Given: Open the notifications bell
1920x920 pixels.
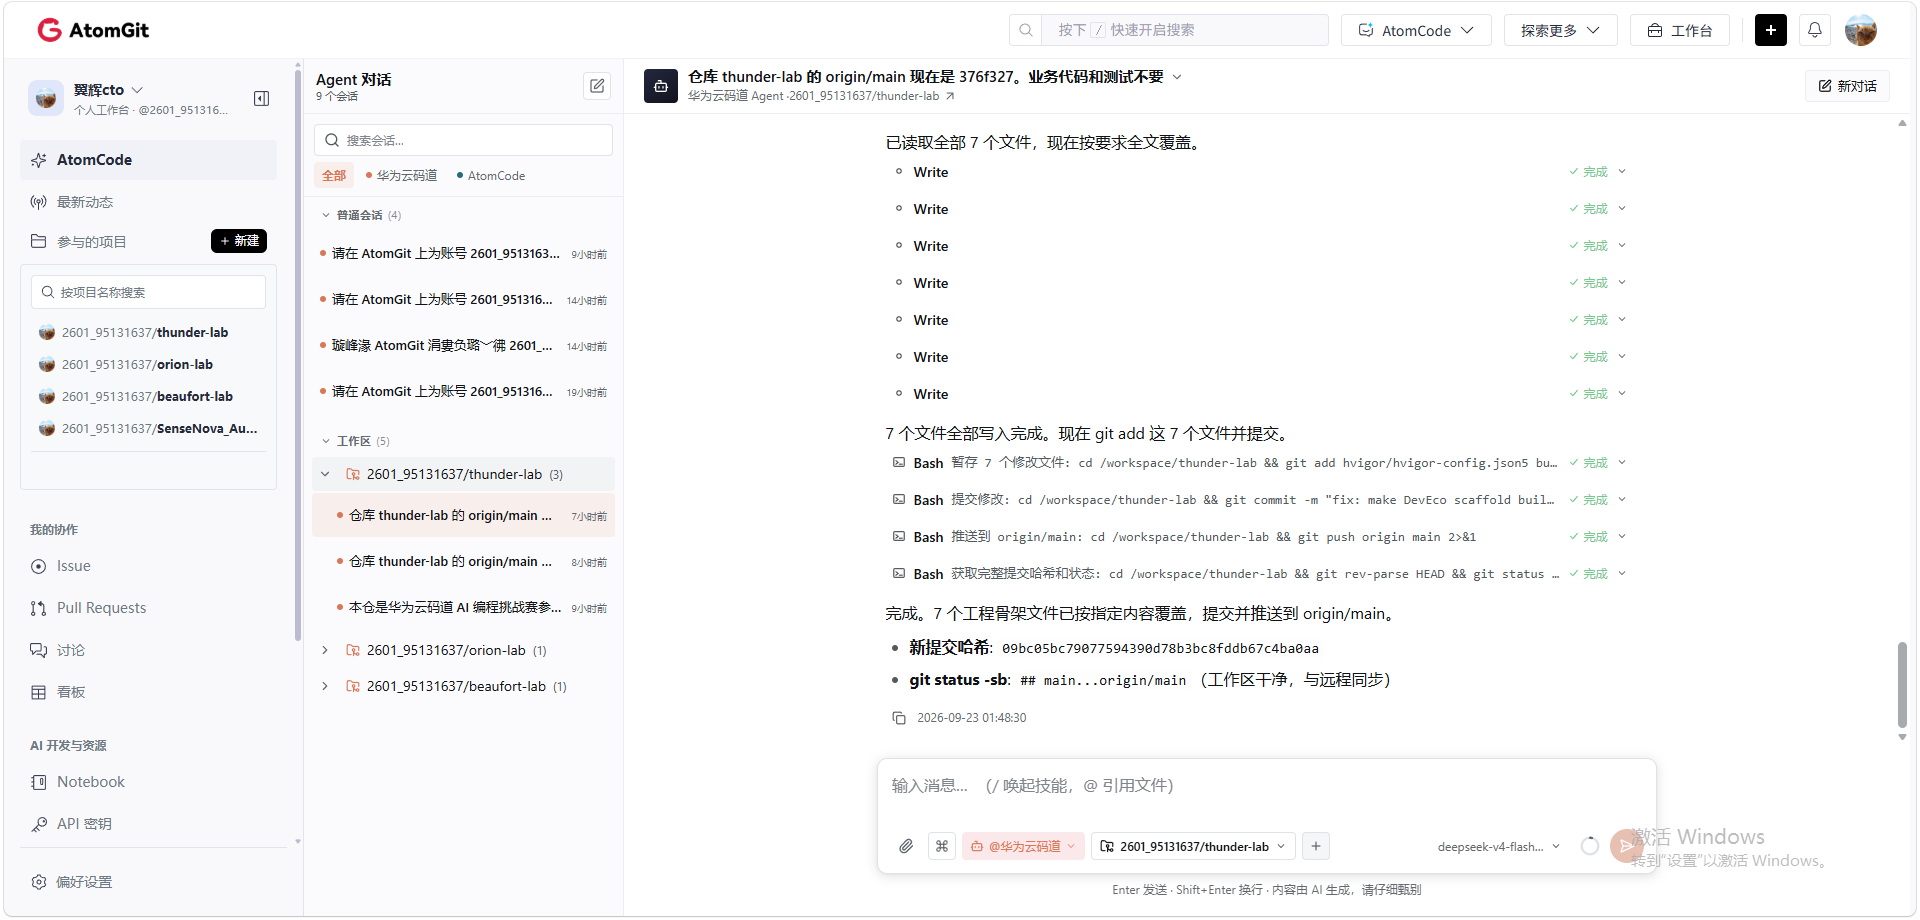Looking at the screenshot, I should tap(1814, 30).
